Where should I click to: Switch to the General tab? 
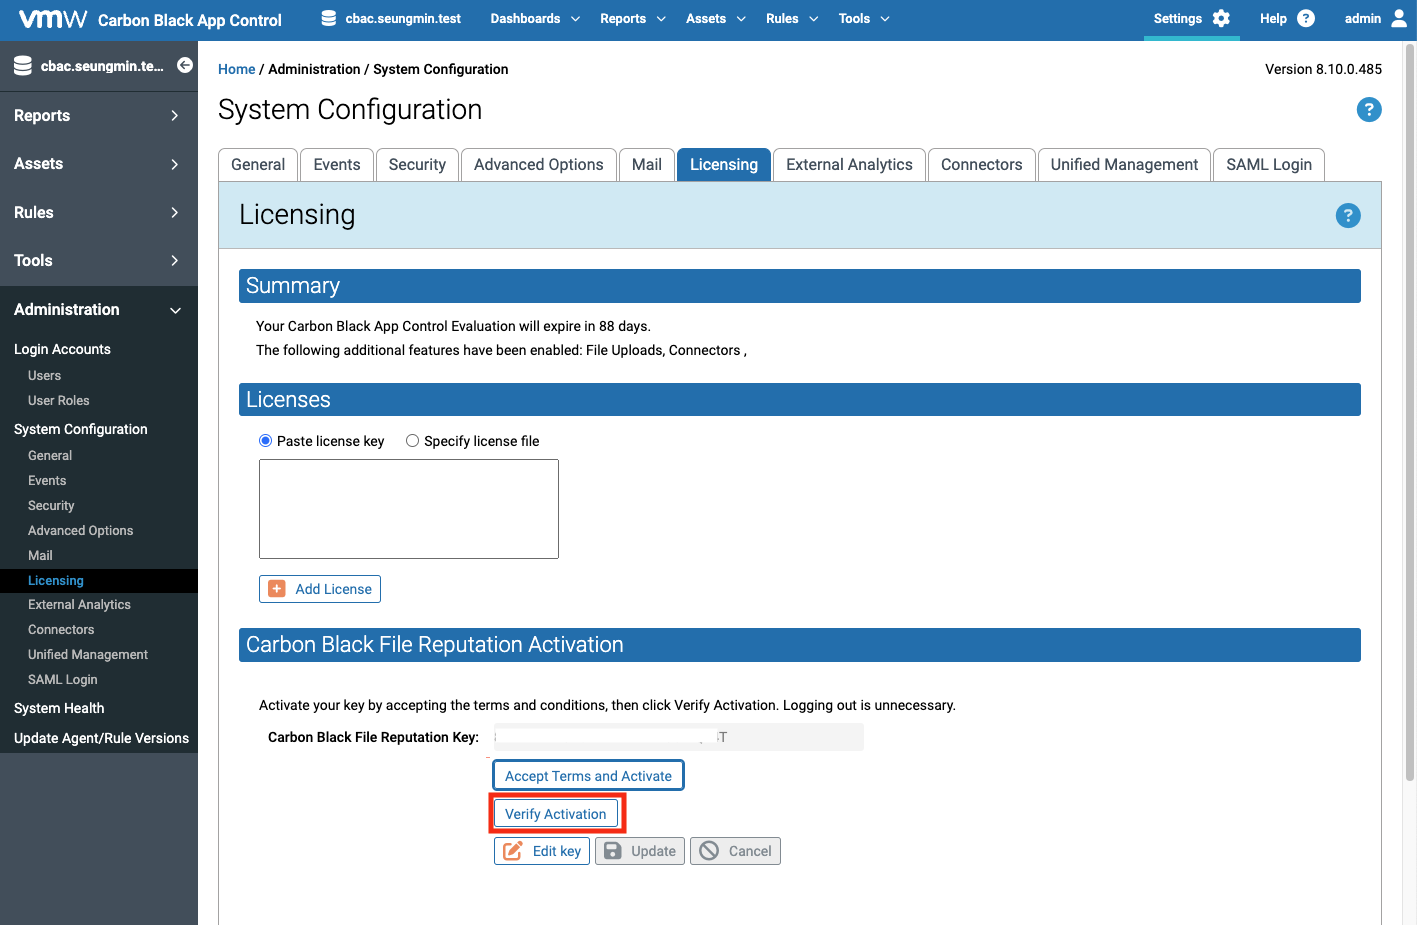258,165
